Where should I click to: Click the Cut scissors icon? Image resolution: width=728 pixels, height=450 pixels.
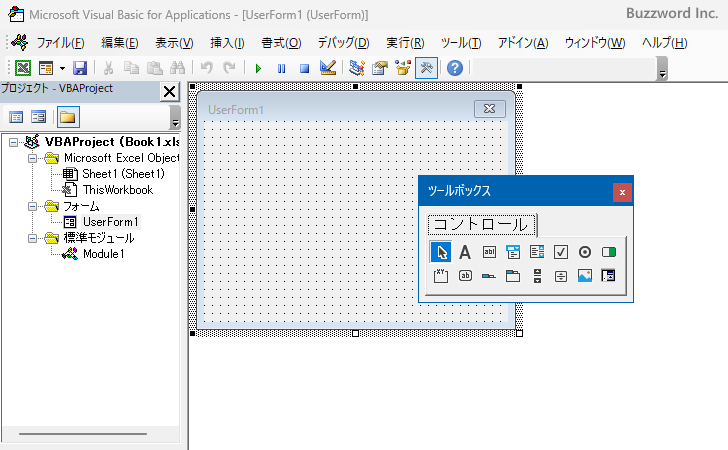[108, 68]
